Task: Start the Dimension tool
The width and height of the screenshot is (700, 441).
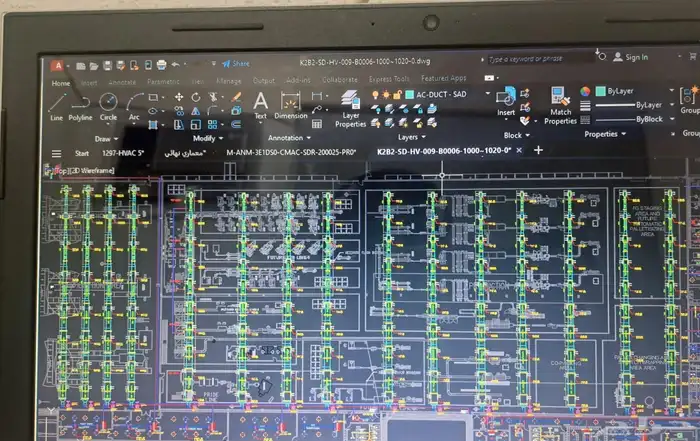Action: click(291, 104)
